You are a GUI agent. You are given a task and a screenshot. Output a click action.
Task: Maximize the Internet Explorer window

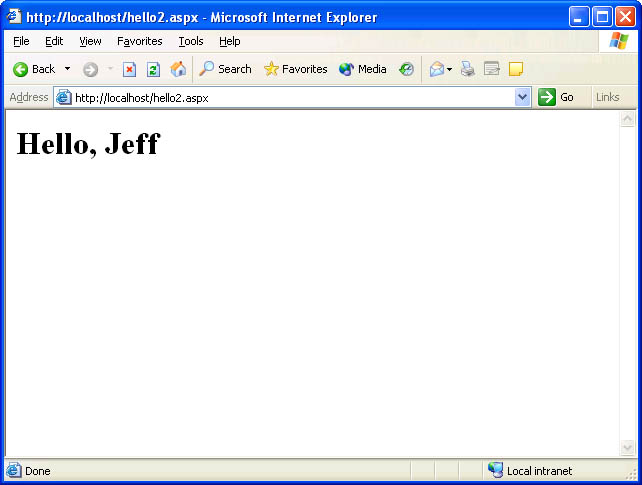click(x=602, y=17)
